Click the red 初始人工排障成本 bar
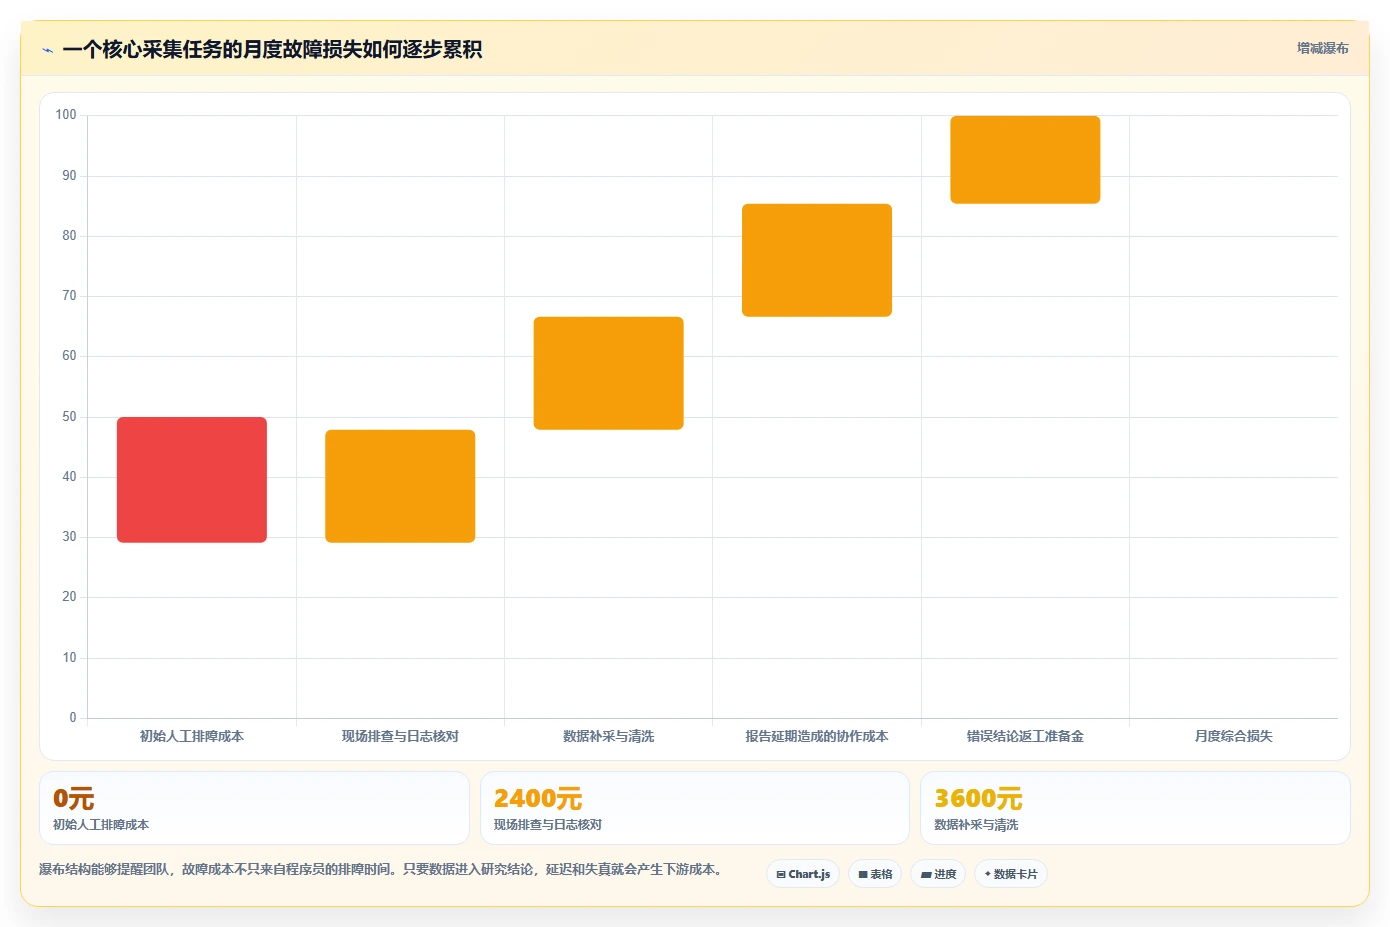This screenshot has height=927, width=1390. tap(192, 480)
